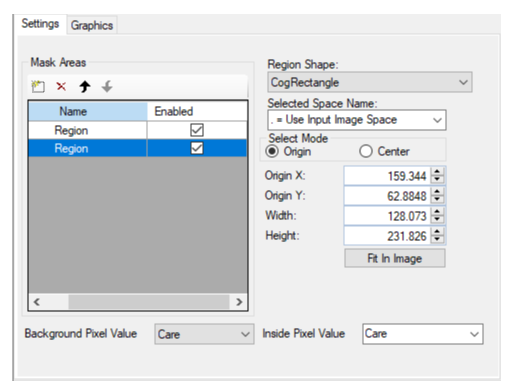Toggle Enabled checkbox for first Region row
512x391 pixels.
coord(197,130)
